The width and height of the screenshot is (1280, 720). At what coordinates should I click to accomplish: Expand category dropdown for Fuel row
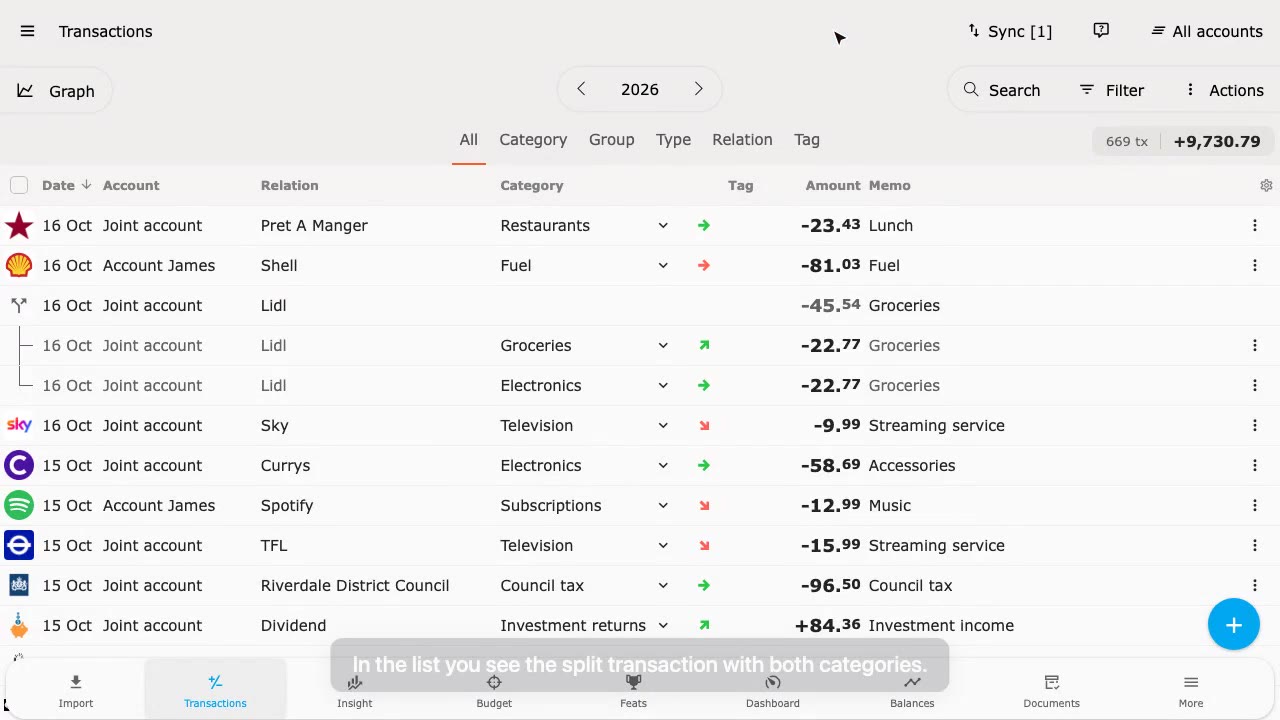point(663,265)
